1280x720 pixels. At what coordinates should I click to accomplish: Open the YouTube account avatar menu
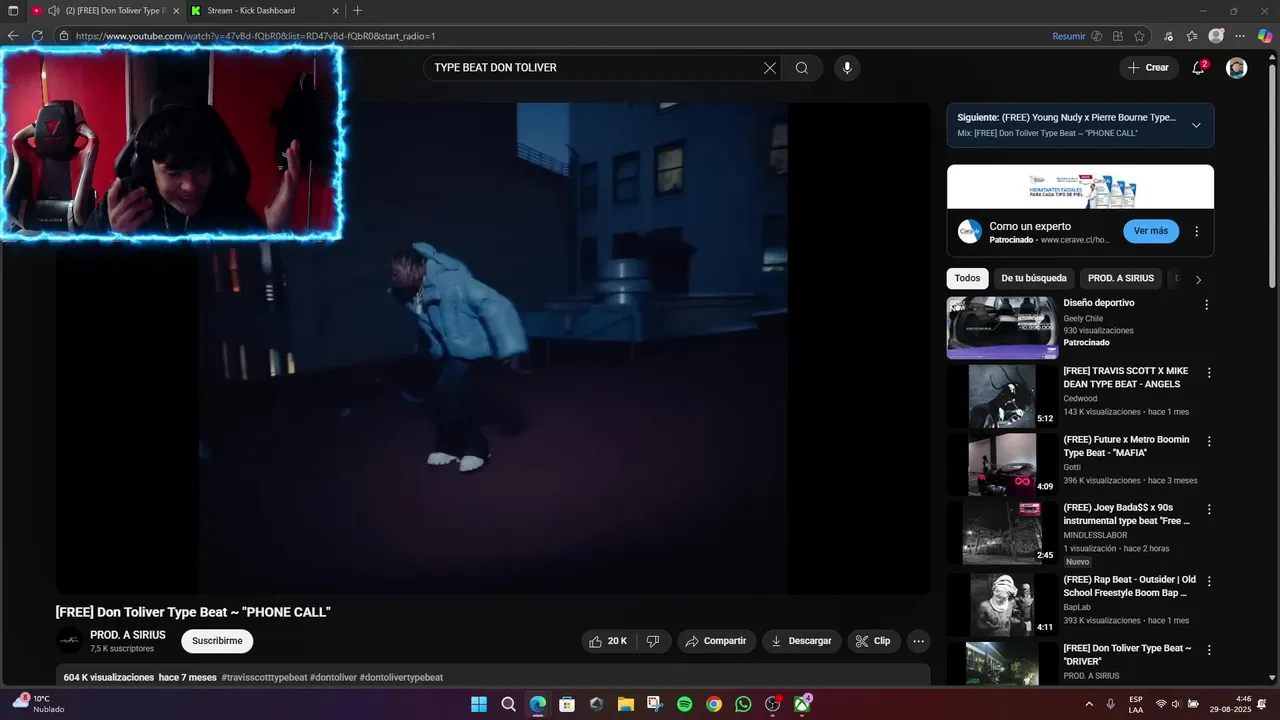[1237, 68]
